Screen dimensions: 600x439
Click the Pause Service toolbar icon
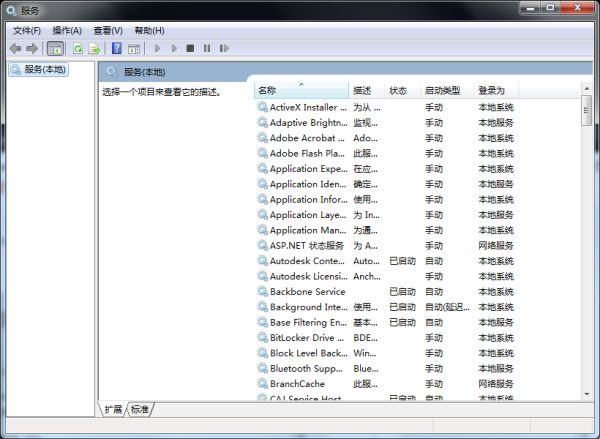tap(207, 48)
